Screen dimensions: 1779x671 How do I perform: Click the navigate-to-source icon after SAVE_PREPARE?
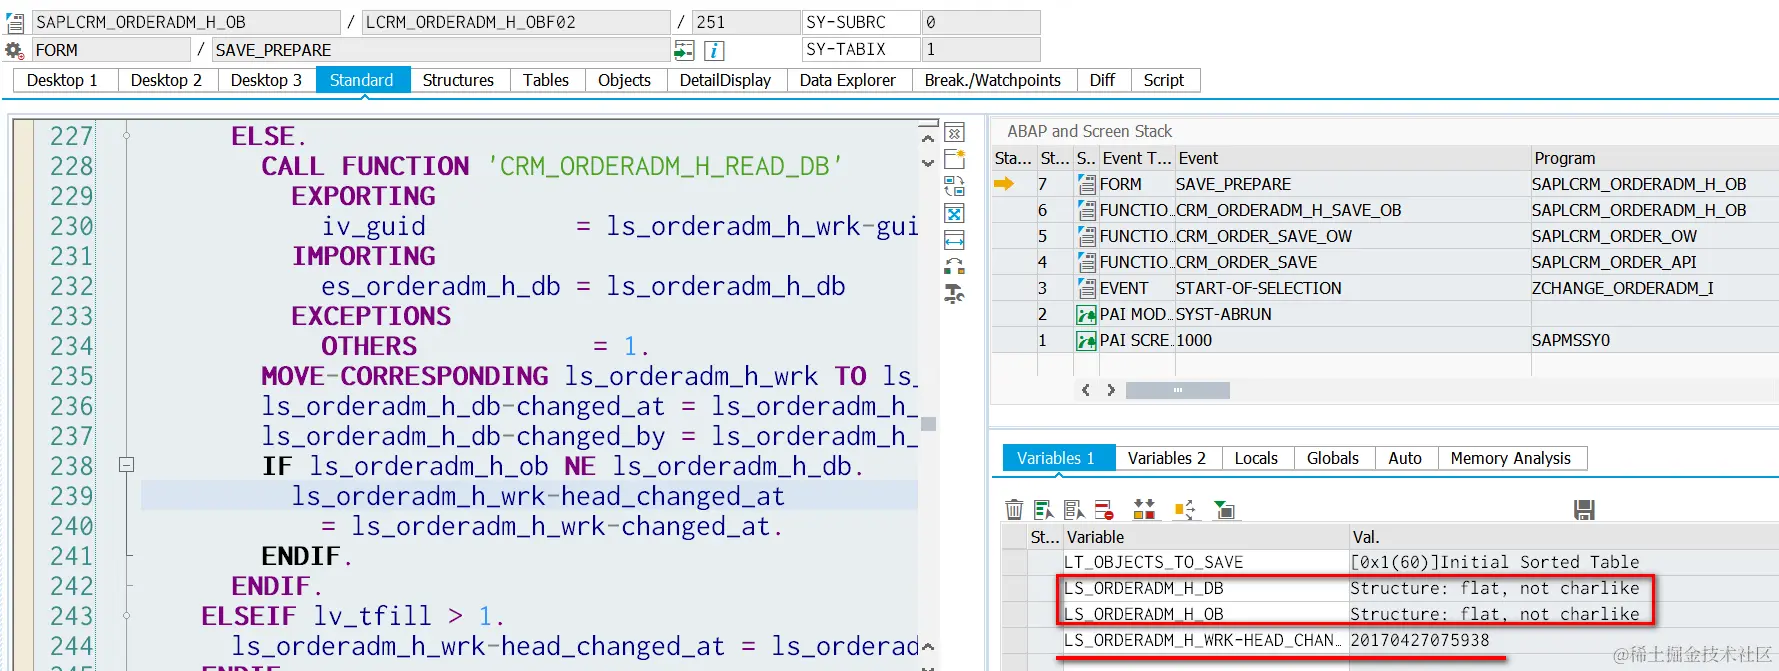point(684,50)
